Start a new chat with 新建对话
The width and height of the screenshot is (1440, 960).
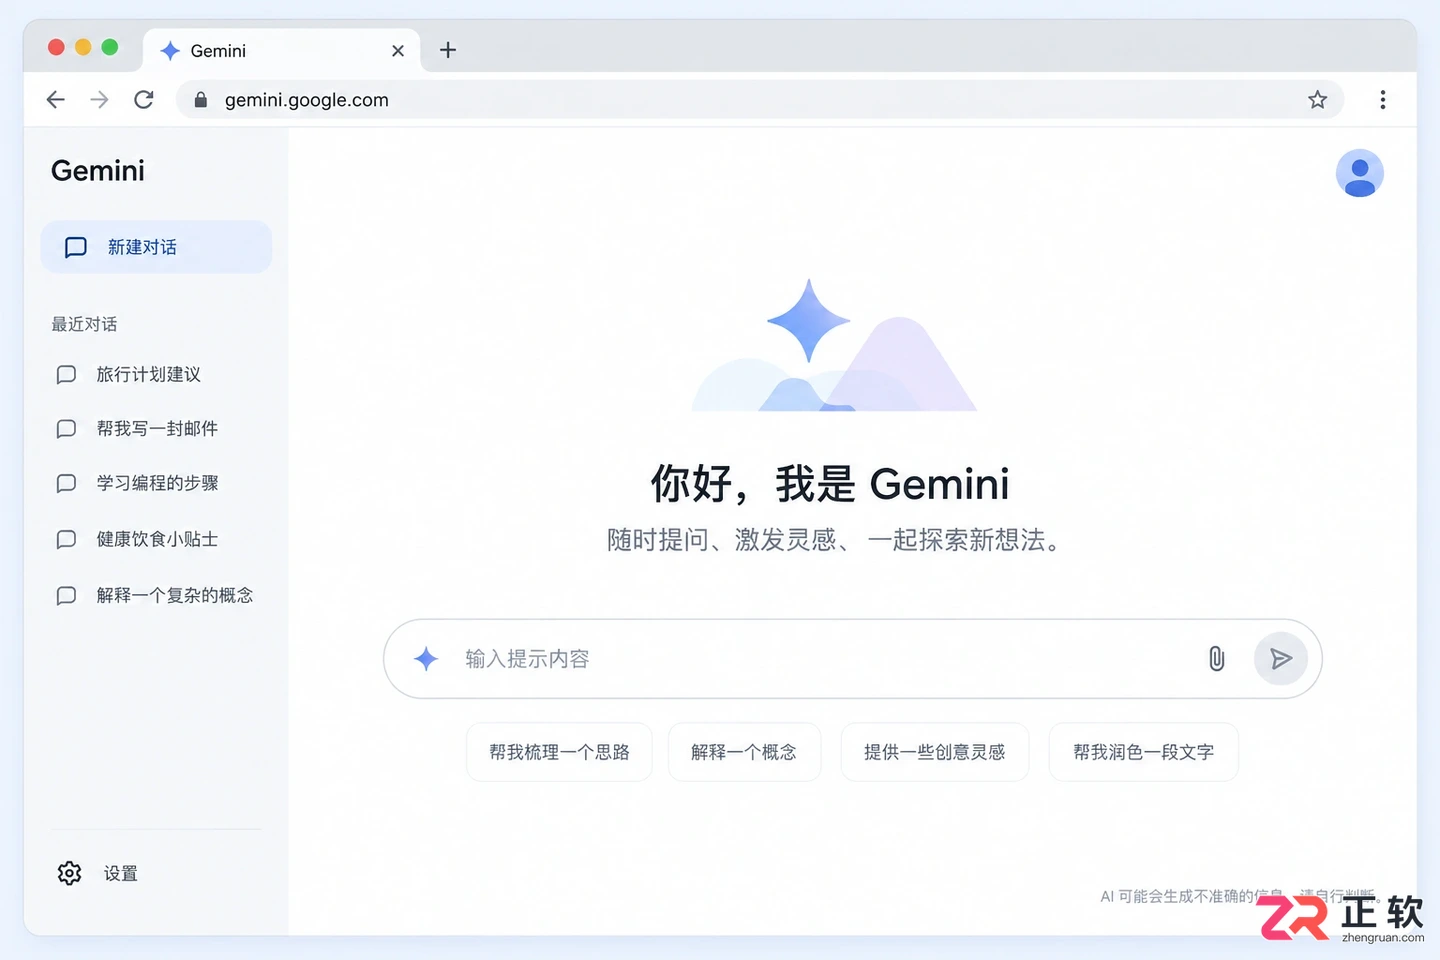click(156, 247)
